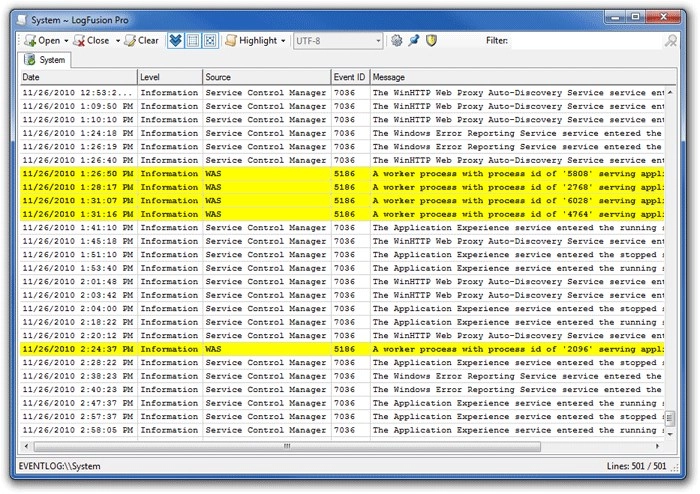700x494 pixels.
Task: Click the Highlight scroll icon
Action: [x=231, y=41]
